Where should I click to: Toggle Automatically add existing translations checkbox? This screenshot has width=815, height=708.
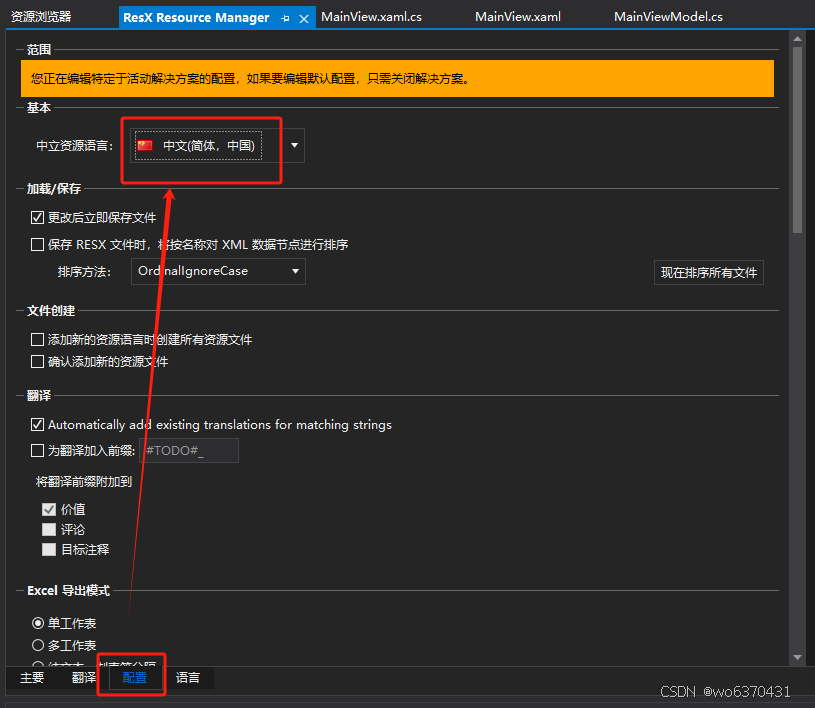(37, 425)
